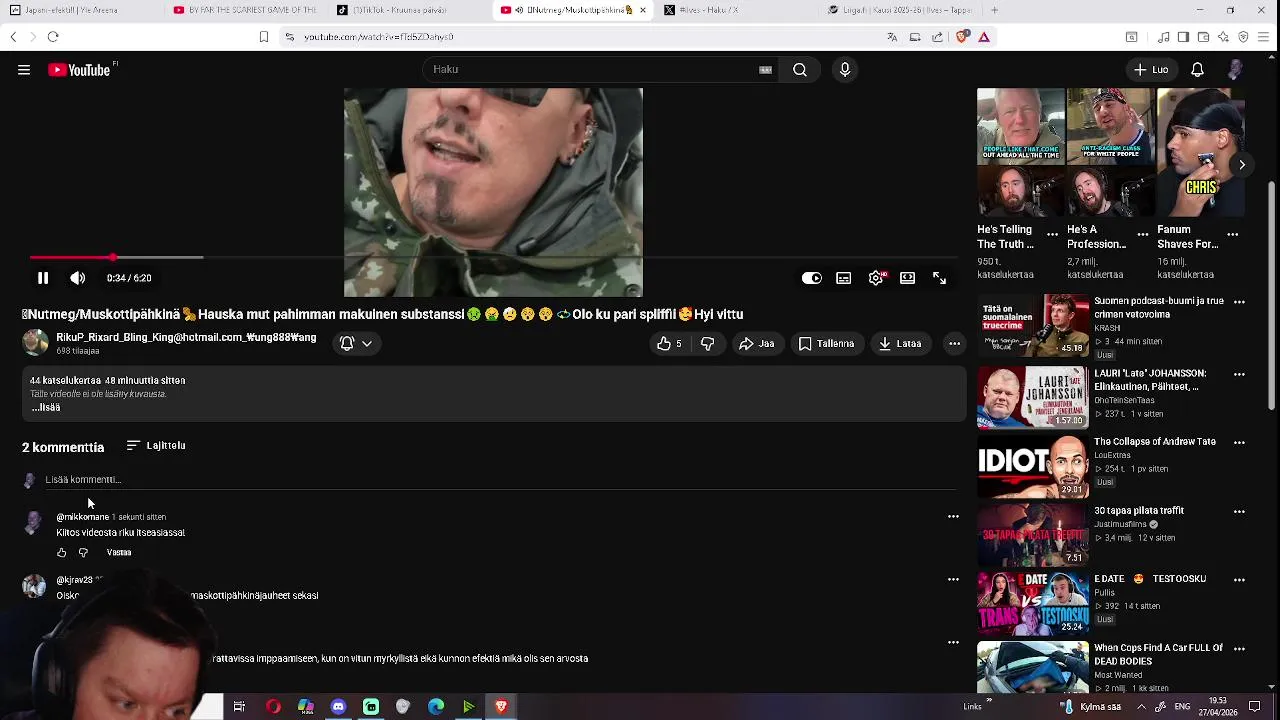Open a new browser tab
Image resolution: width=1280 pixels, height=720 pixels.
coord(994,10)
